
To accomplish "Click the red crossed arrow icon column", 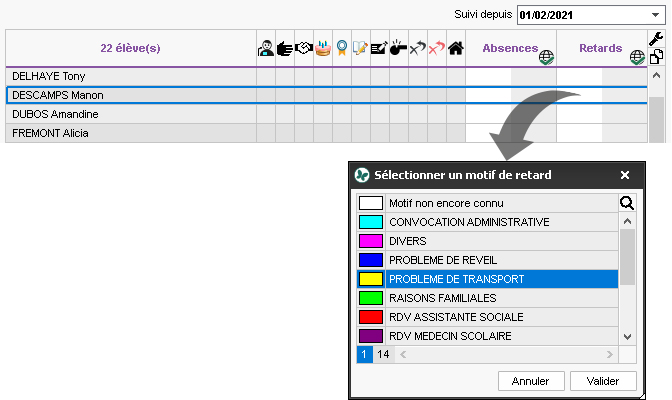I will point(437,48).
